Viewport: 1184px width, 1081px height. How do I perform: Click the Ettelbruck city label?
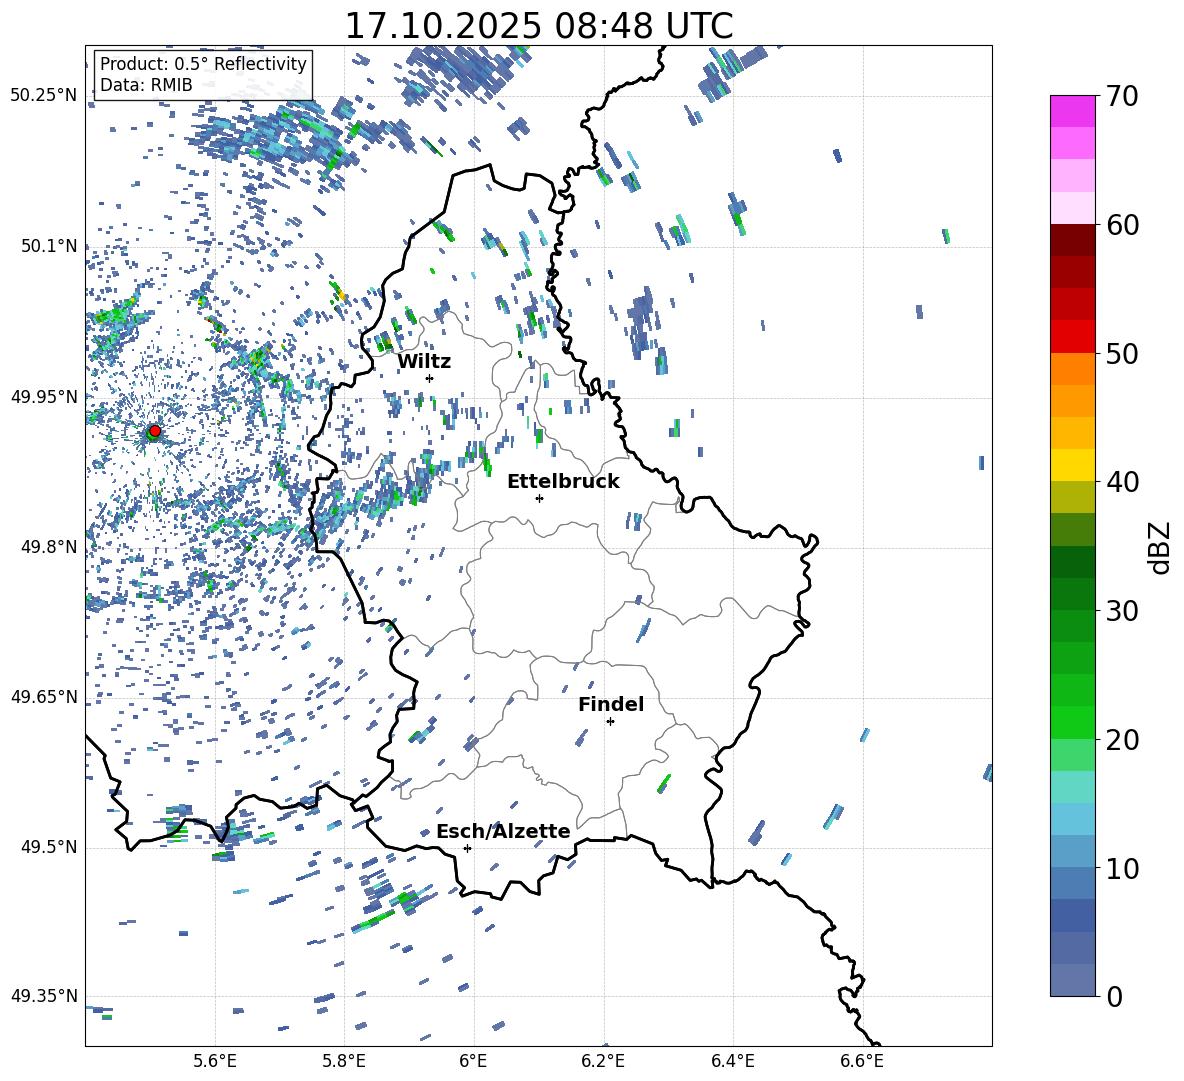[x=563, y=482]
